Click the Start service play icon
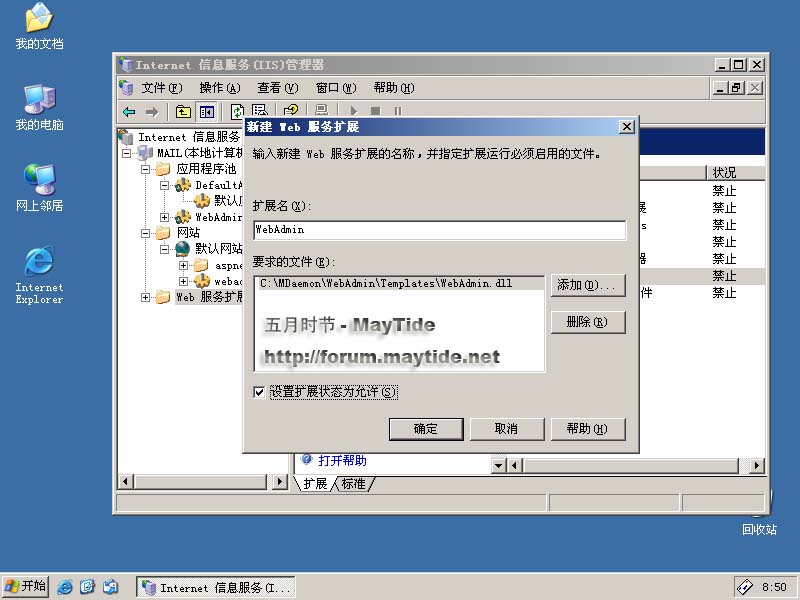The image size is (800, 600). pos(354,111)
